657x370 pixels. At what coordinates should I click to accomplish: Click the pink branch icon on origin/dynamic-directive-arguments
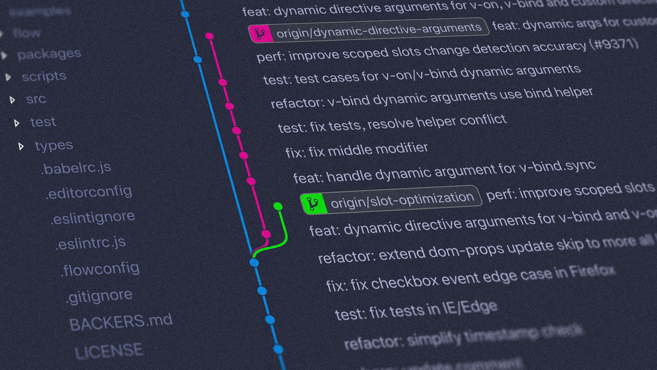click(261, 34)
